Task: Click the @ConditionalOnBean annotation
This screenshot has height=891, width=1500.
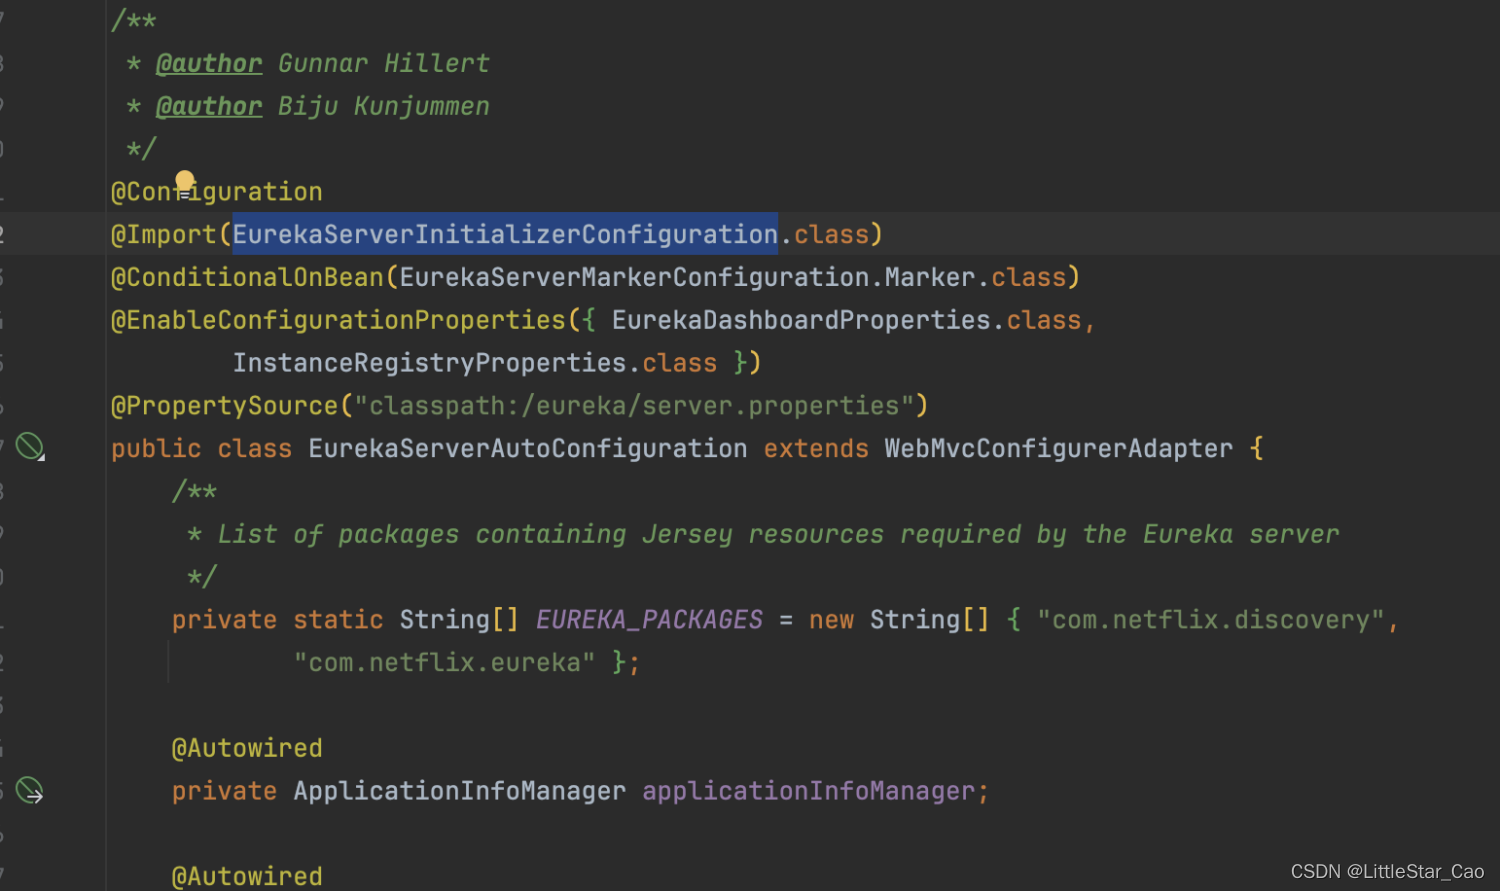Action: [247, 277]
